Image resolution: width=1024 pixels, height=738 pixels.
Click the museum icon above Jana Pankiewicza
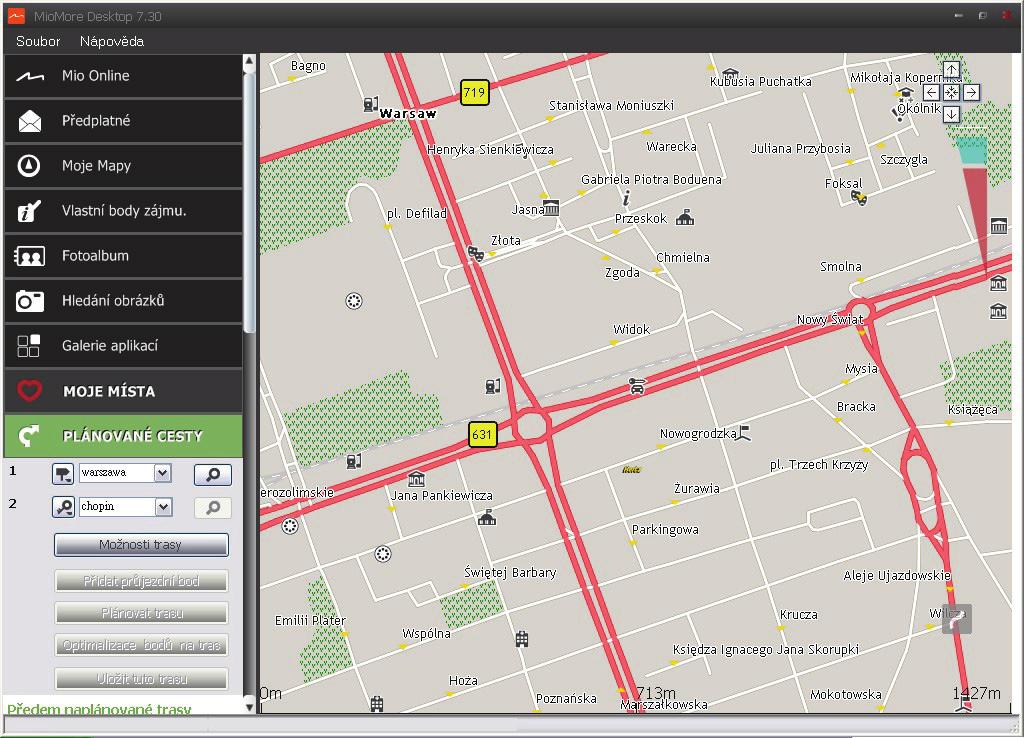416,479
